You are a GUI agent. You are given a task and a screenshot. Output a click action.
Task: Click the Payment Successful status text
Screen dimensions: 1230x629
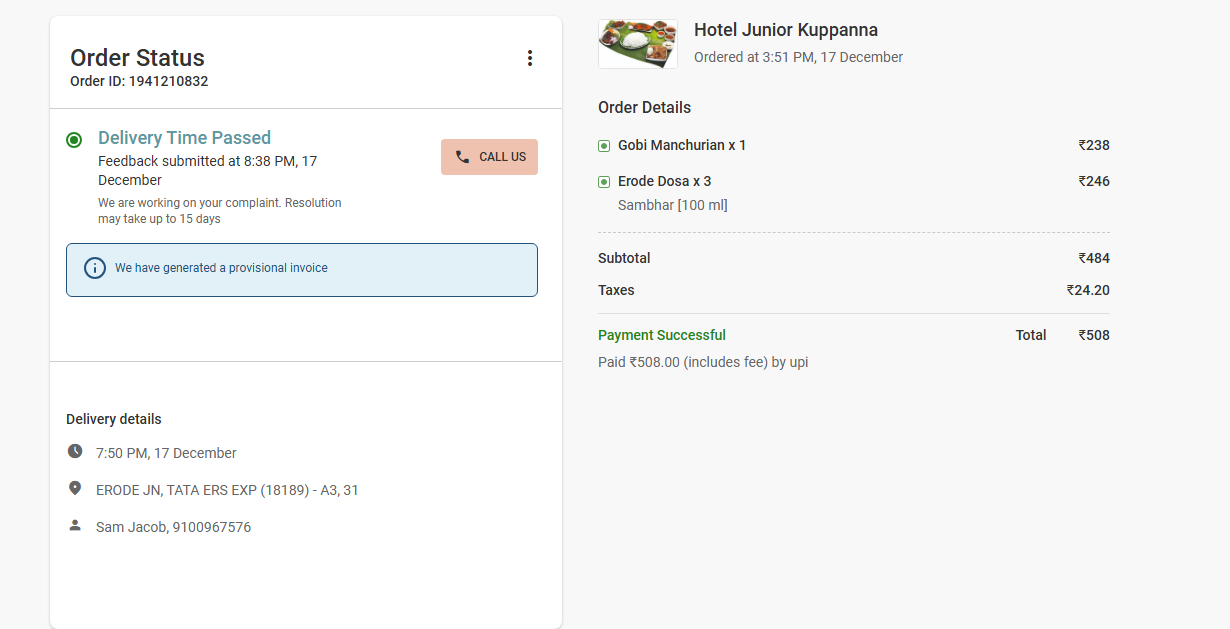point(662,335)
